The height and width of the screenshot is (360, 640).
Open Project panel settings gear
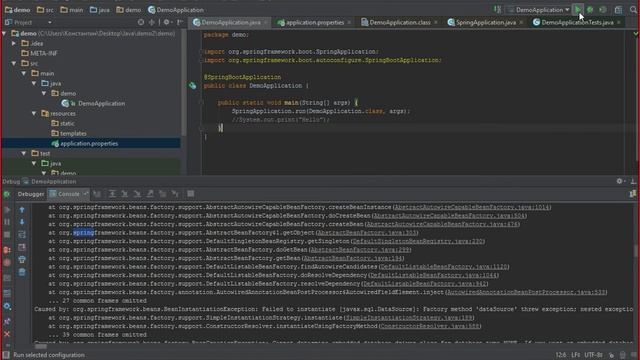(167, 22)
